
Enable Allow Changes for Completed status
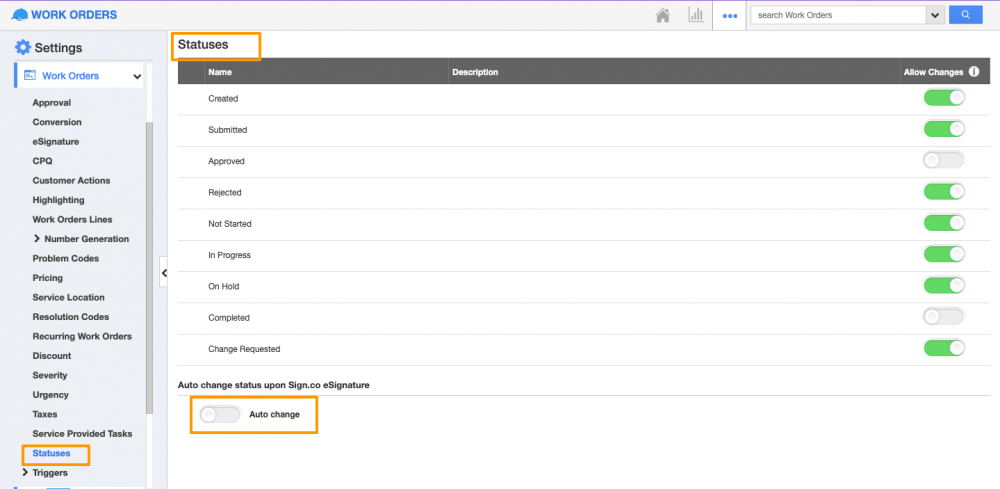[943, 317]
